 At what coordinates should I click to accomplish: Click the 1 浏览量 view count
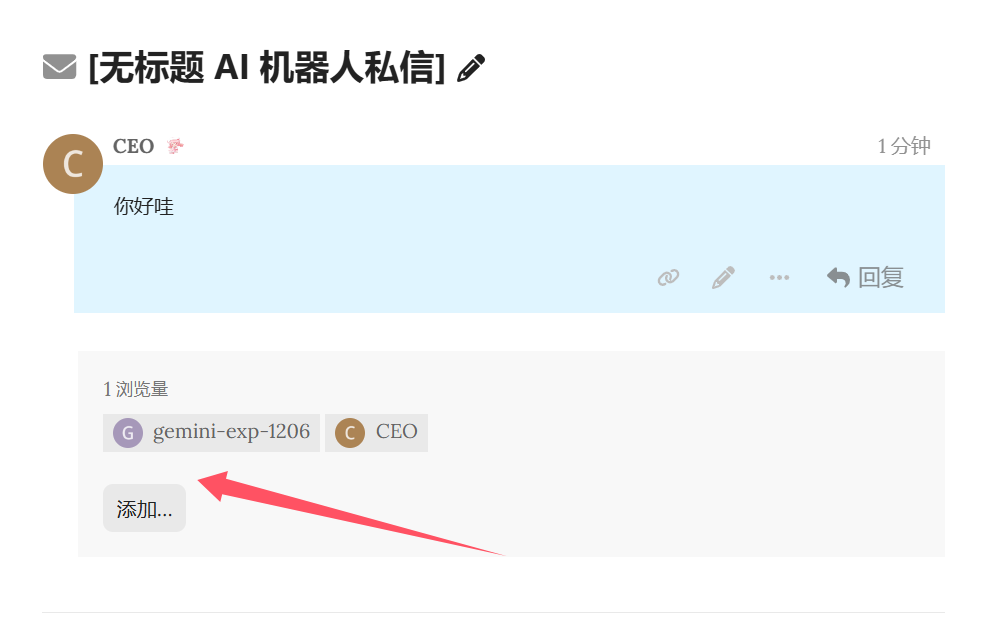143,390
